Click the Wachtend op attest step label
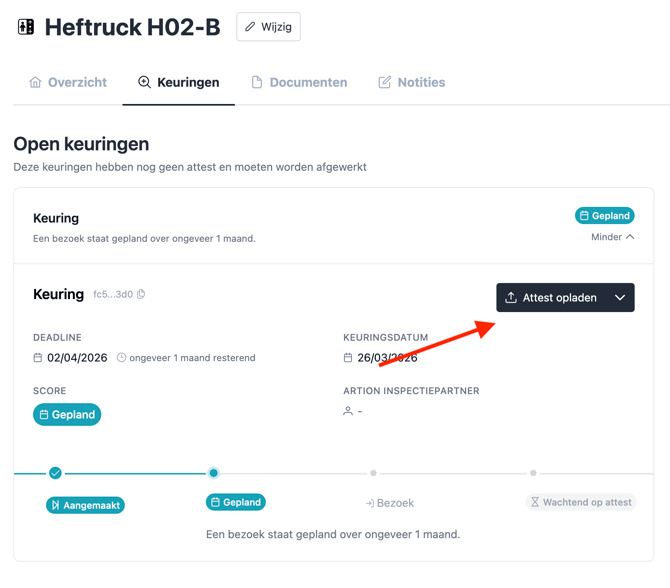 [581, 502]
